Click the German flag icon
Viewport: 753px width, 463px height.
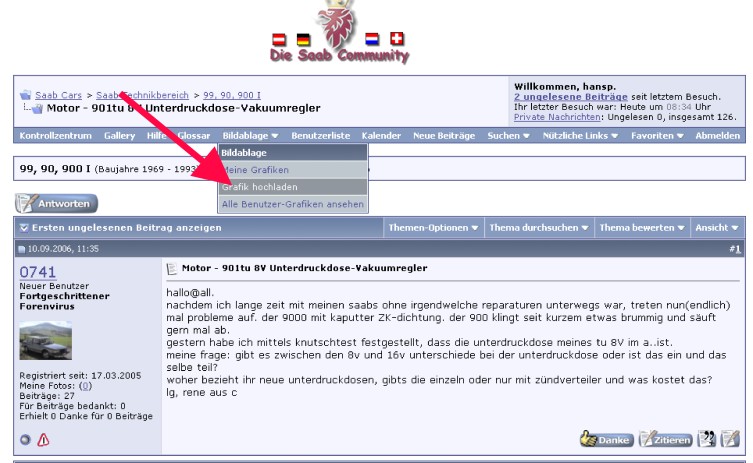click(303, 39)
